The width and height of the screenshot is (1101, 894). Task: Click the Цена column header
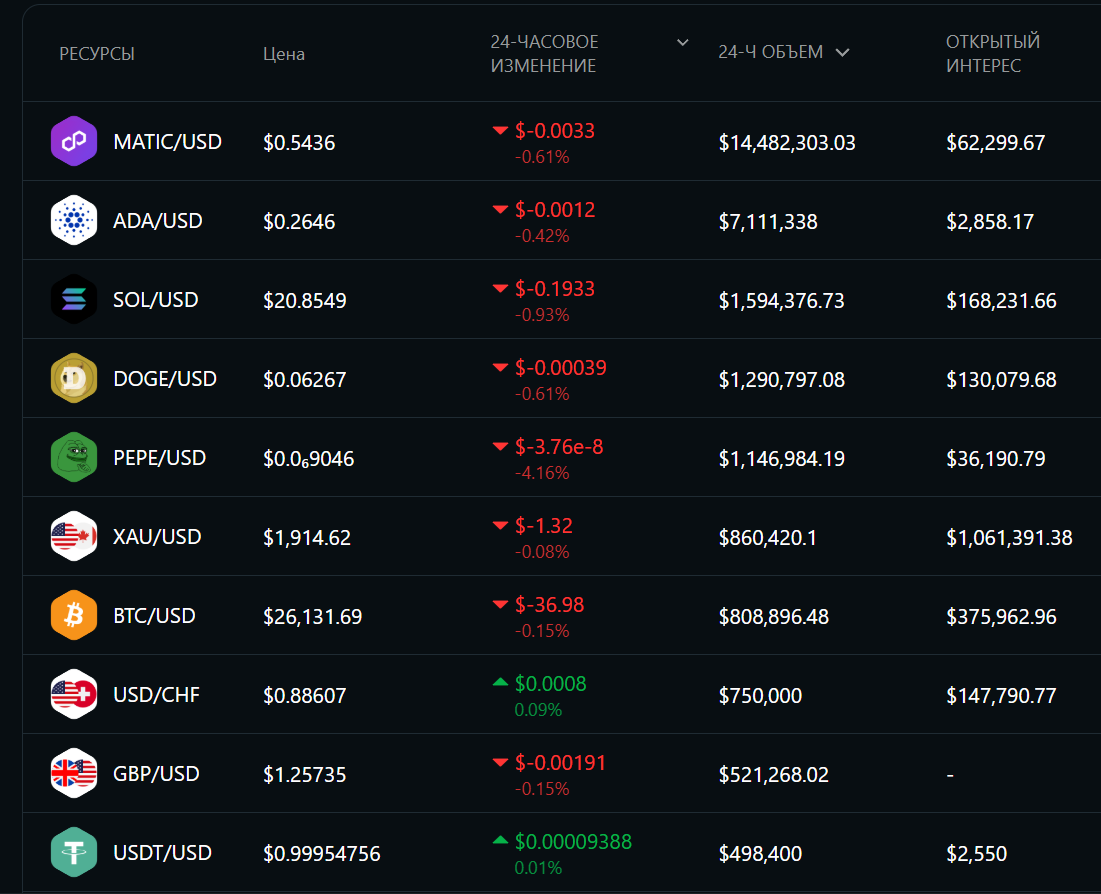coord(284,54)
